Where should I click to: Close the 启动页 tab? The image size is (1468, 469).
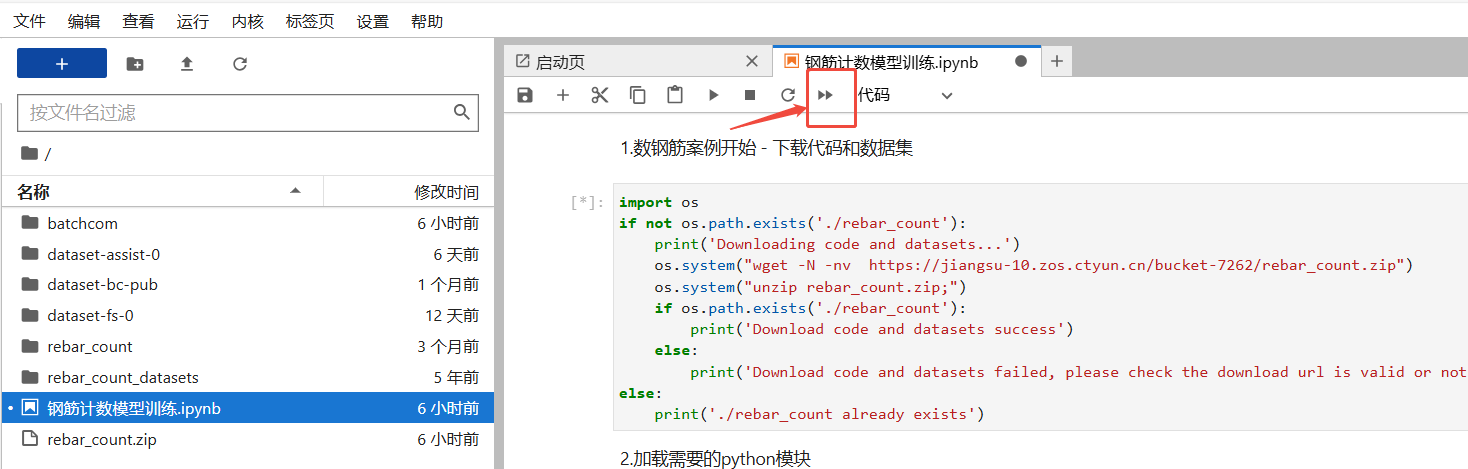(x=753, y=61)
